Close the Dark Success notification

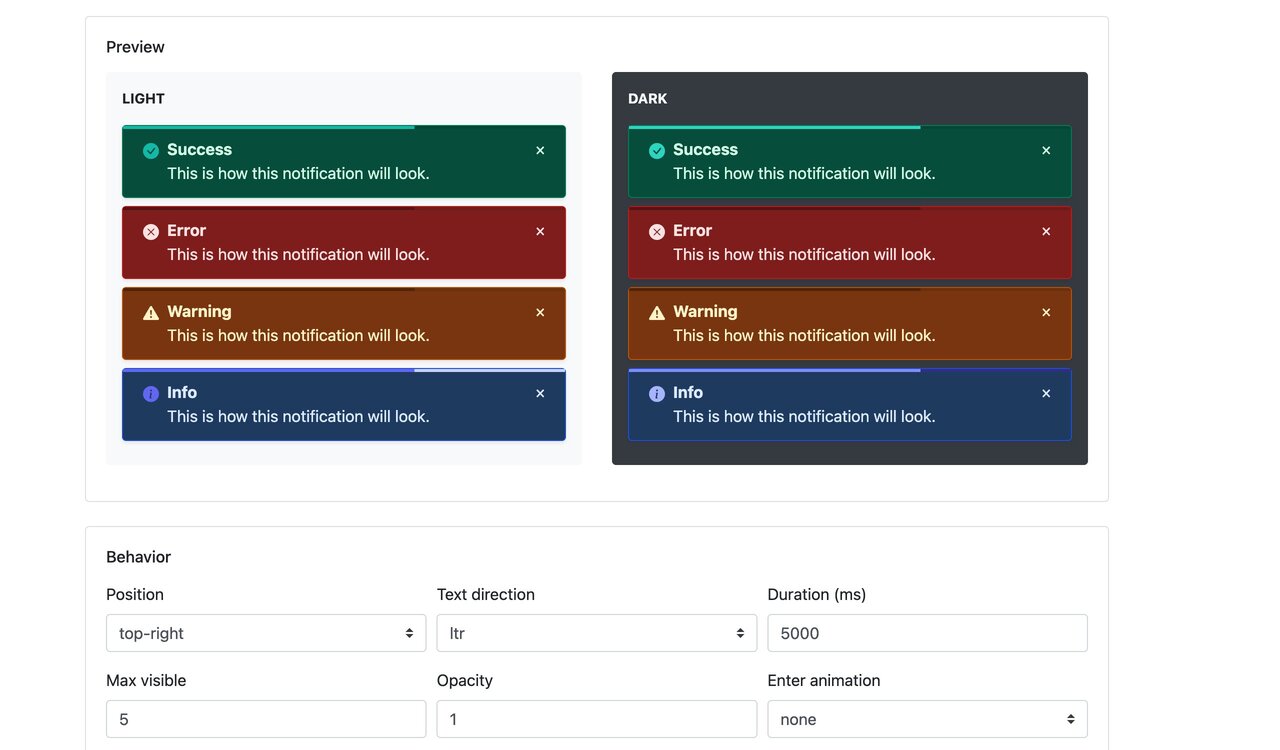[1046, 150]
